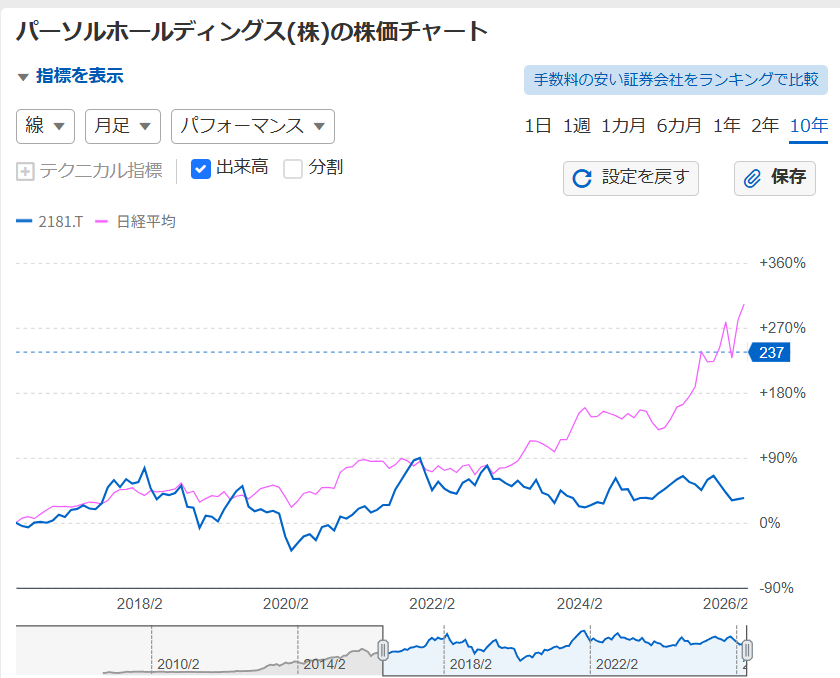The width and height of the screenshot is (840, 678).
Task: Open the 線 chart type dropdown
Action: (46, 126)
